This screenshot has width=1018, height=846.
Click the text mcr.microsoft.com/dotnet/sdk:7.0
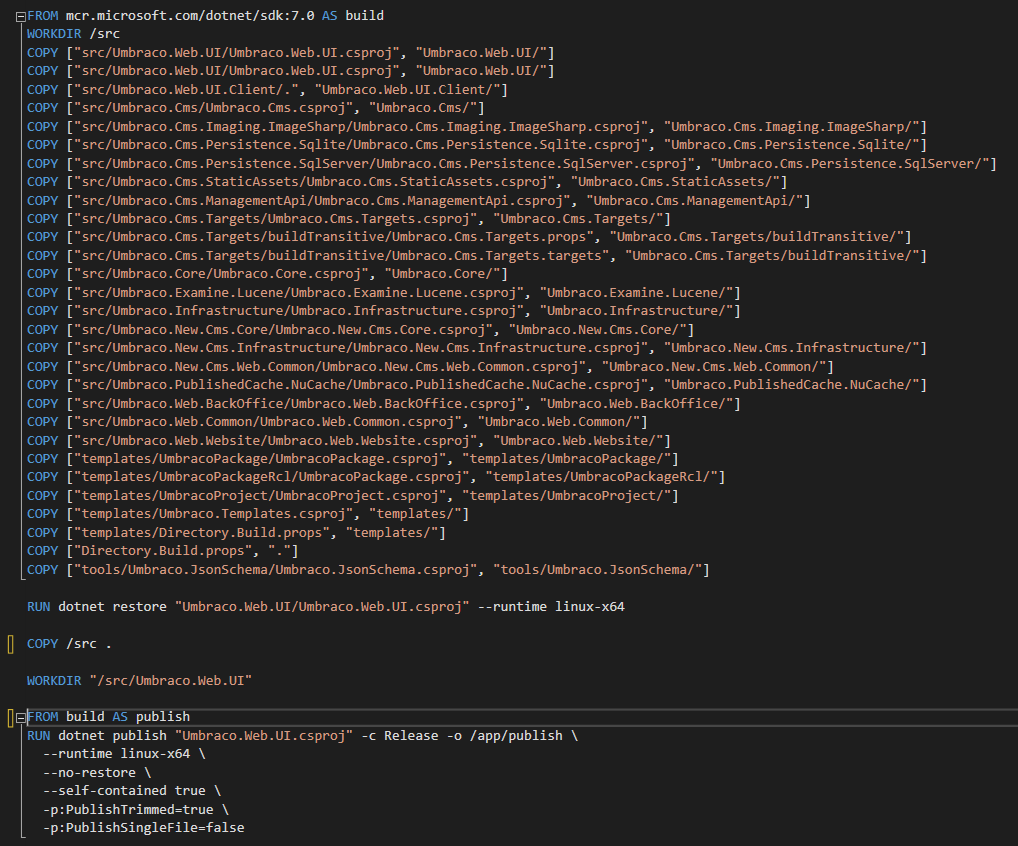190,16
